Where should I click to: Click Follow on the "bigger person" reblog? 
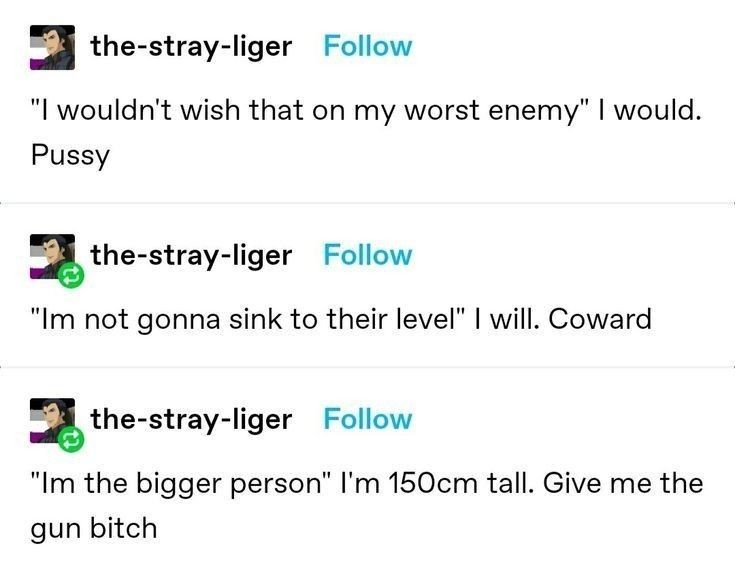(x=368, y=419)
